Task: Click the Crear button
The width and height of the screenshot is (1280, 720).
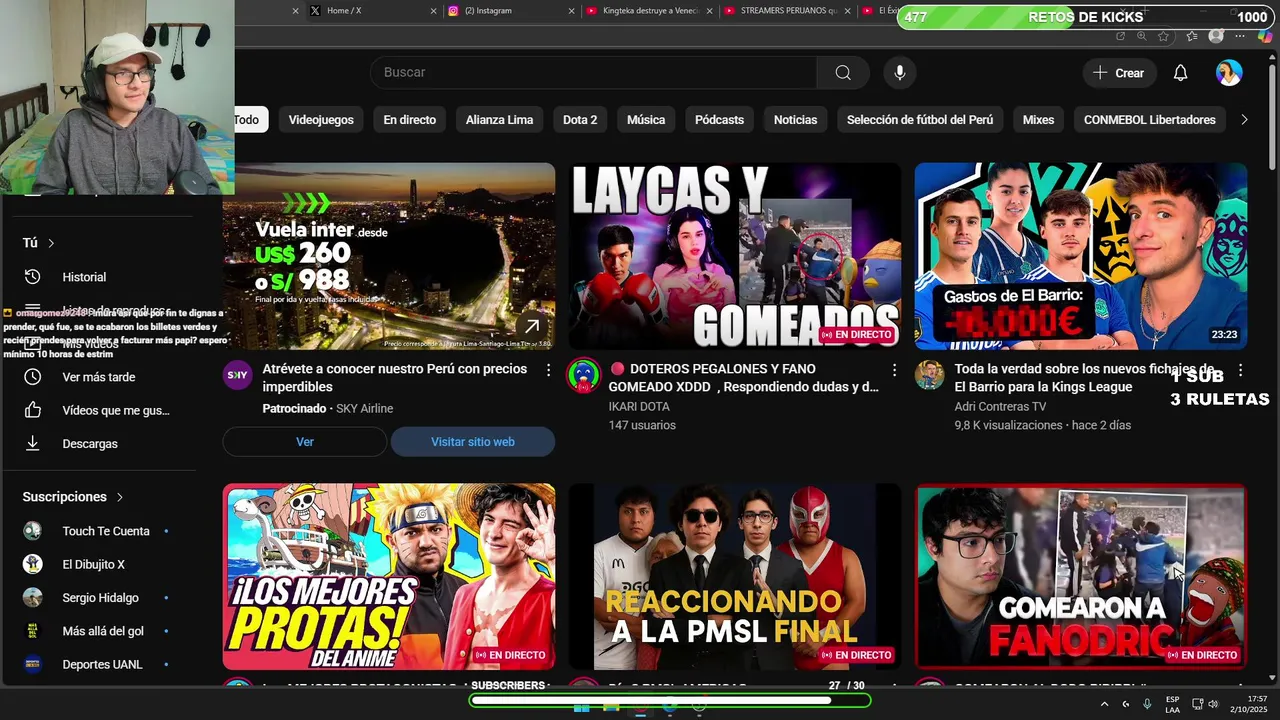Action: coord(1119,73)
